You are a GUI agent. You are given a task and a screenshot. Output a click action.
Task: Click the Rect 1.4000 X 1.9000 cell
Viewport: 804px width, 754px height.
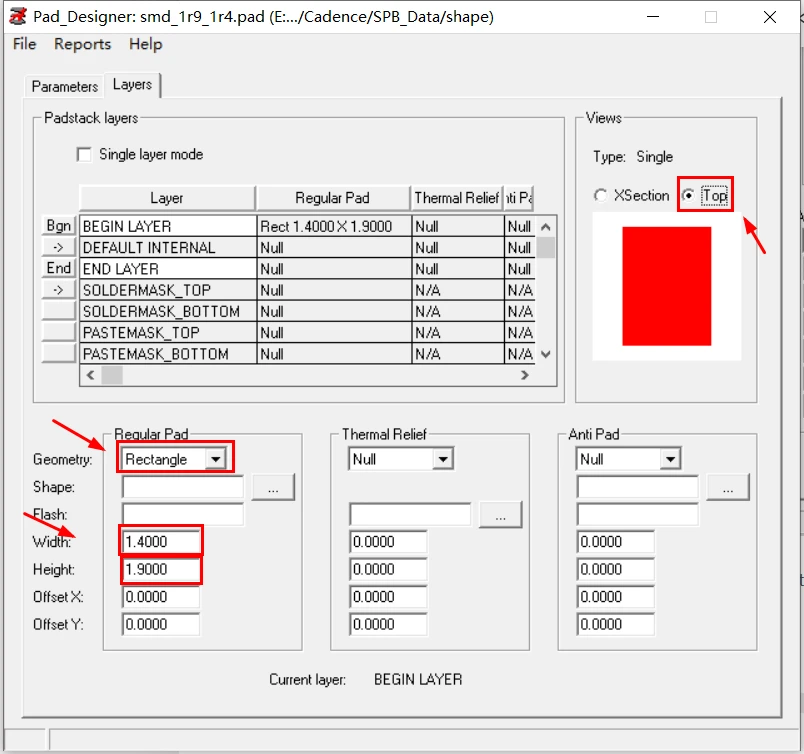(x=334, y=226)
